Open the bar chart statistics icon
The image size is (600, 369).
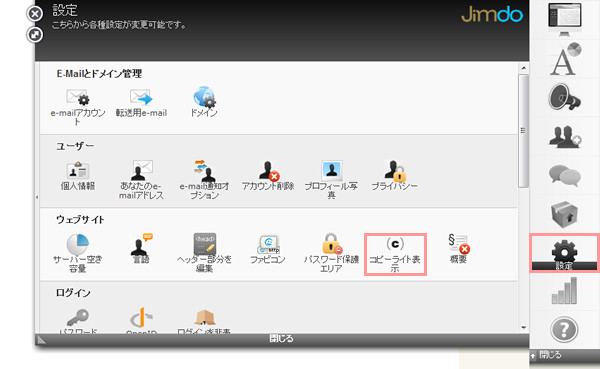pos(564,291)
